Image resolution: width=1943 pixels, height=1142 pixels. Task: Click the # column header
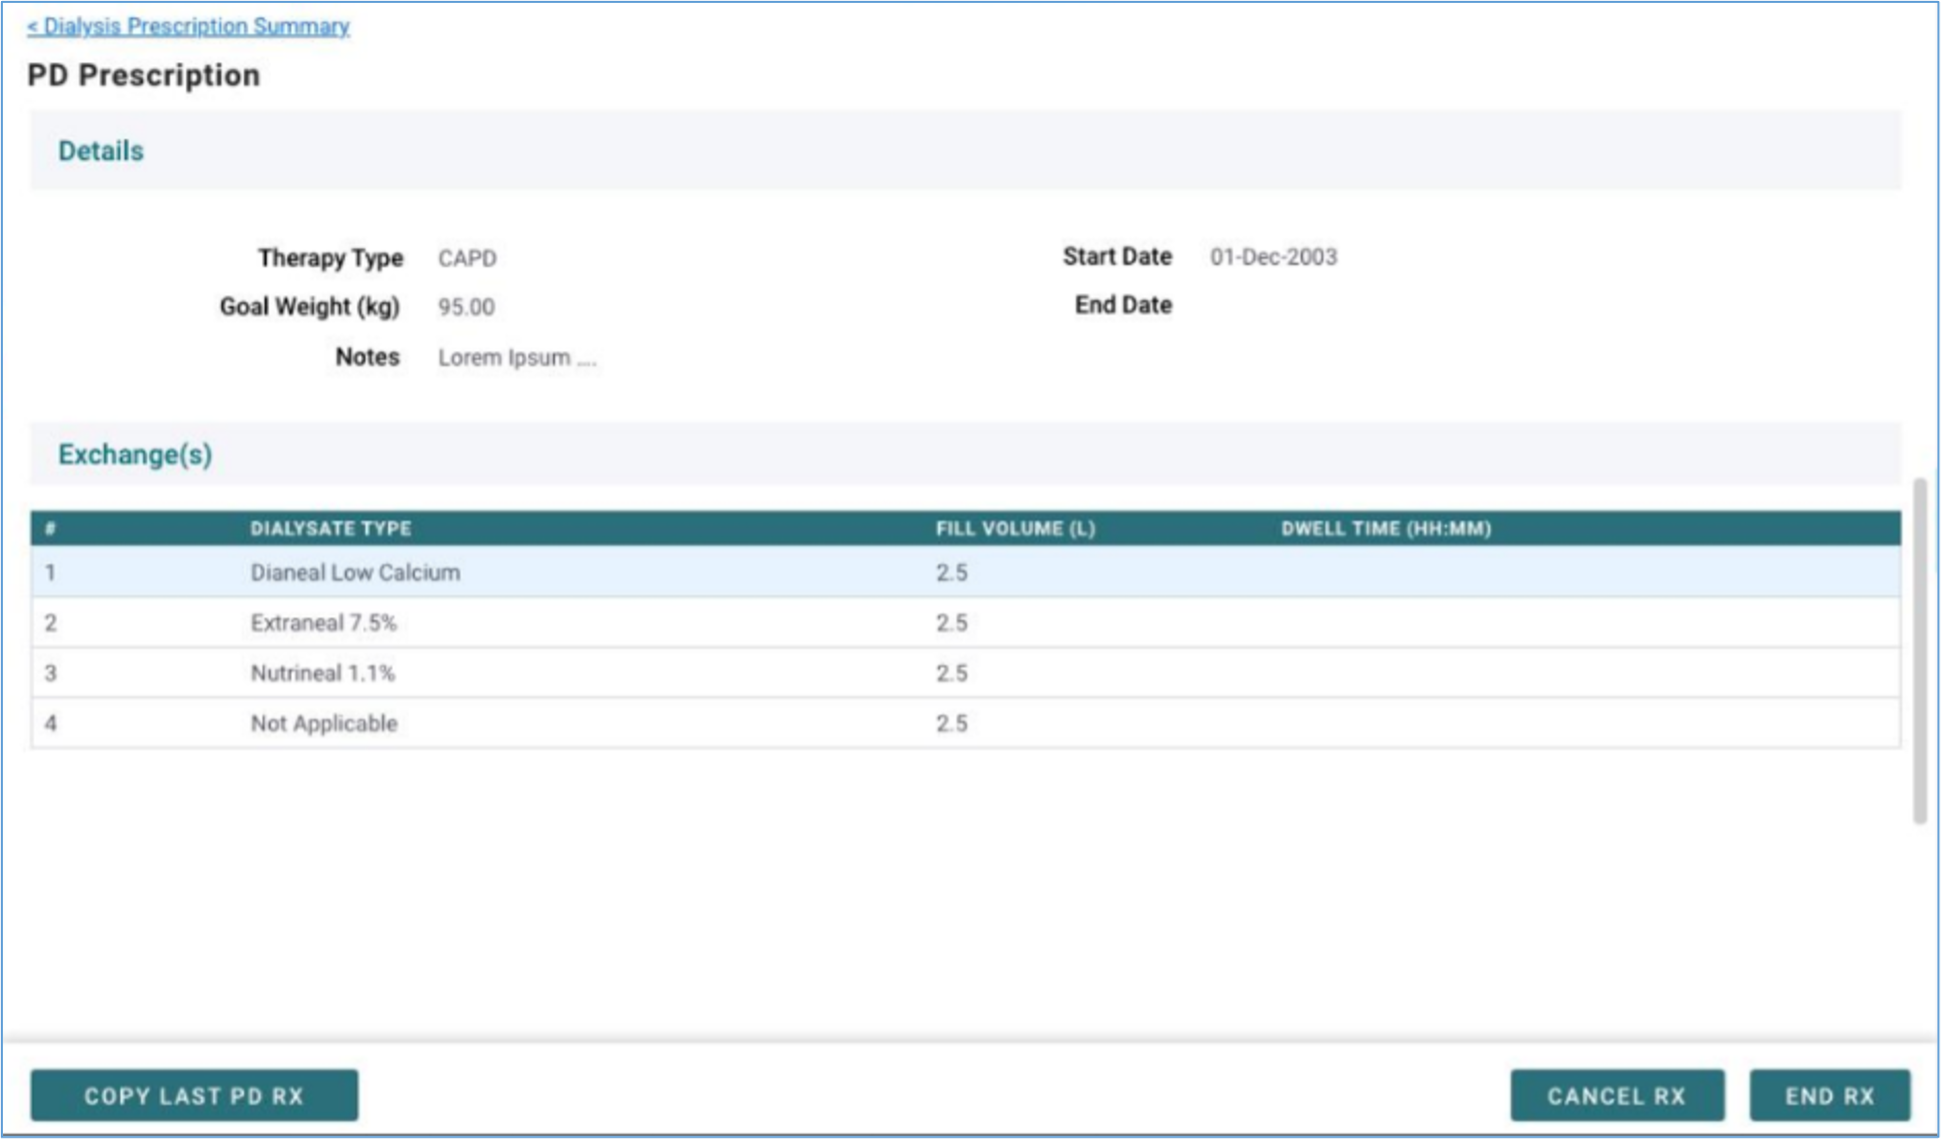coord(50,529)
